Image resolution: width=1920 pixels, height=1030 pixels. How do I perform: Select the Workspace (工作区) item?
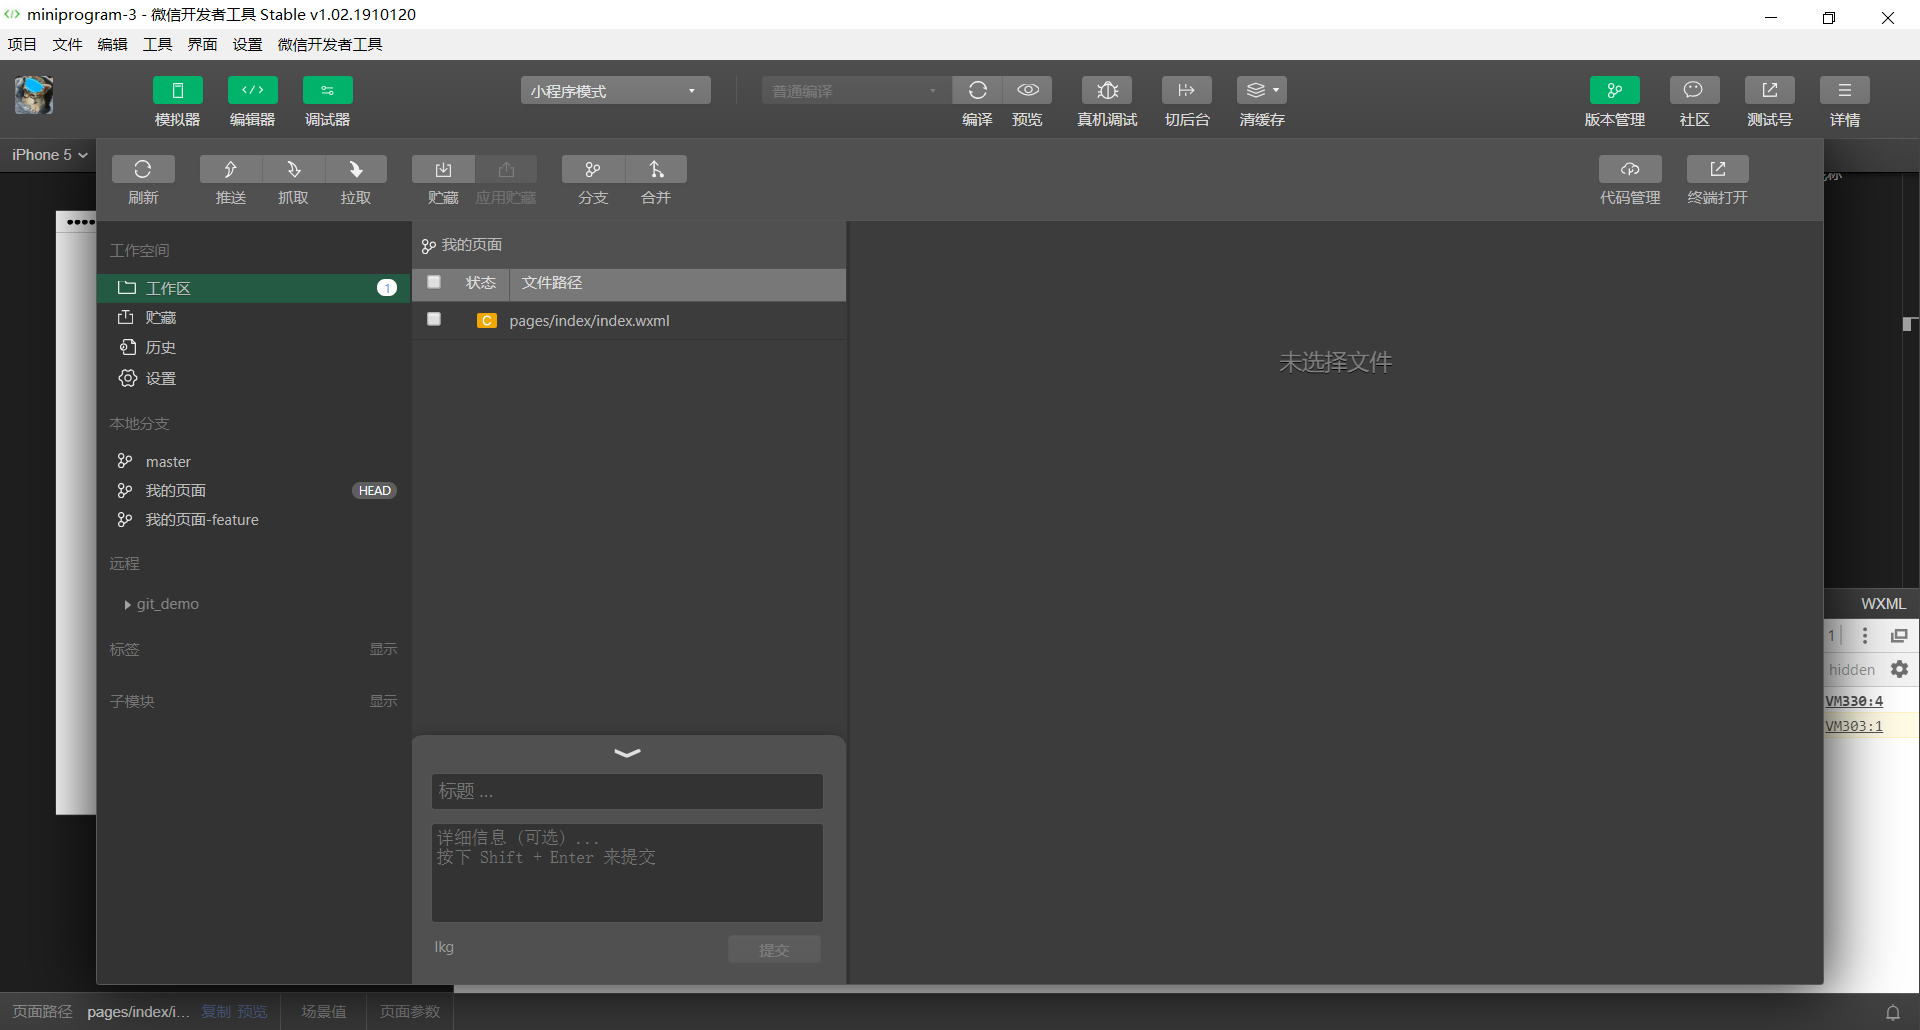click(254, 288)
